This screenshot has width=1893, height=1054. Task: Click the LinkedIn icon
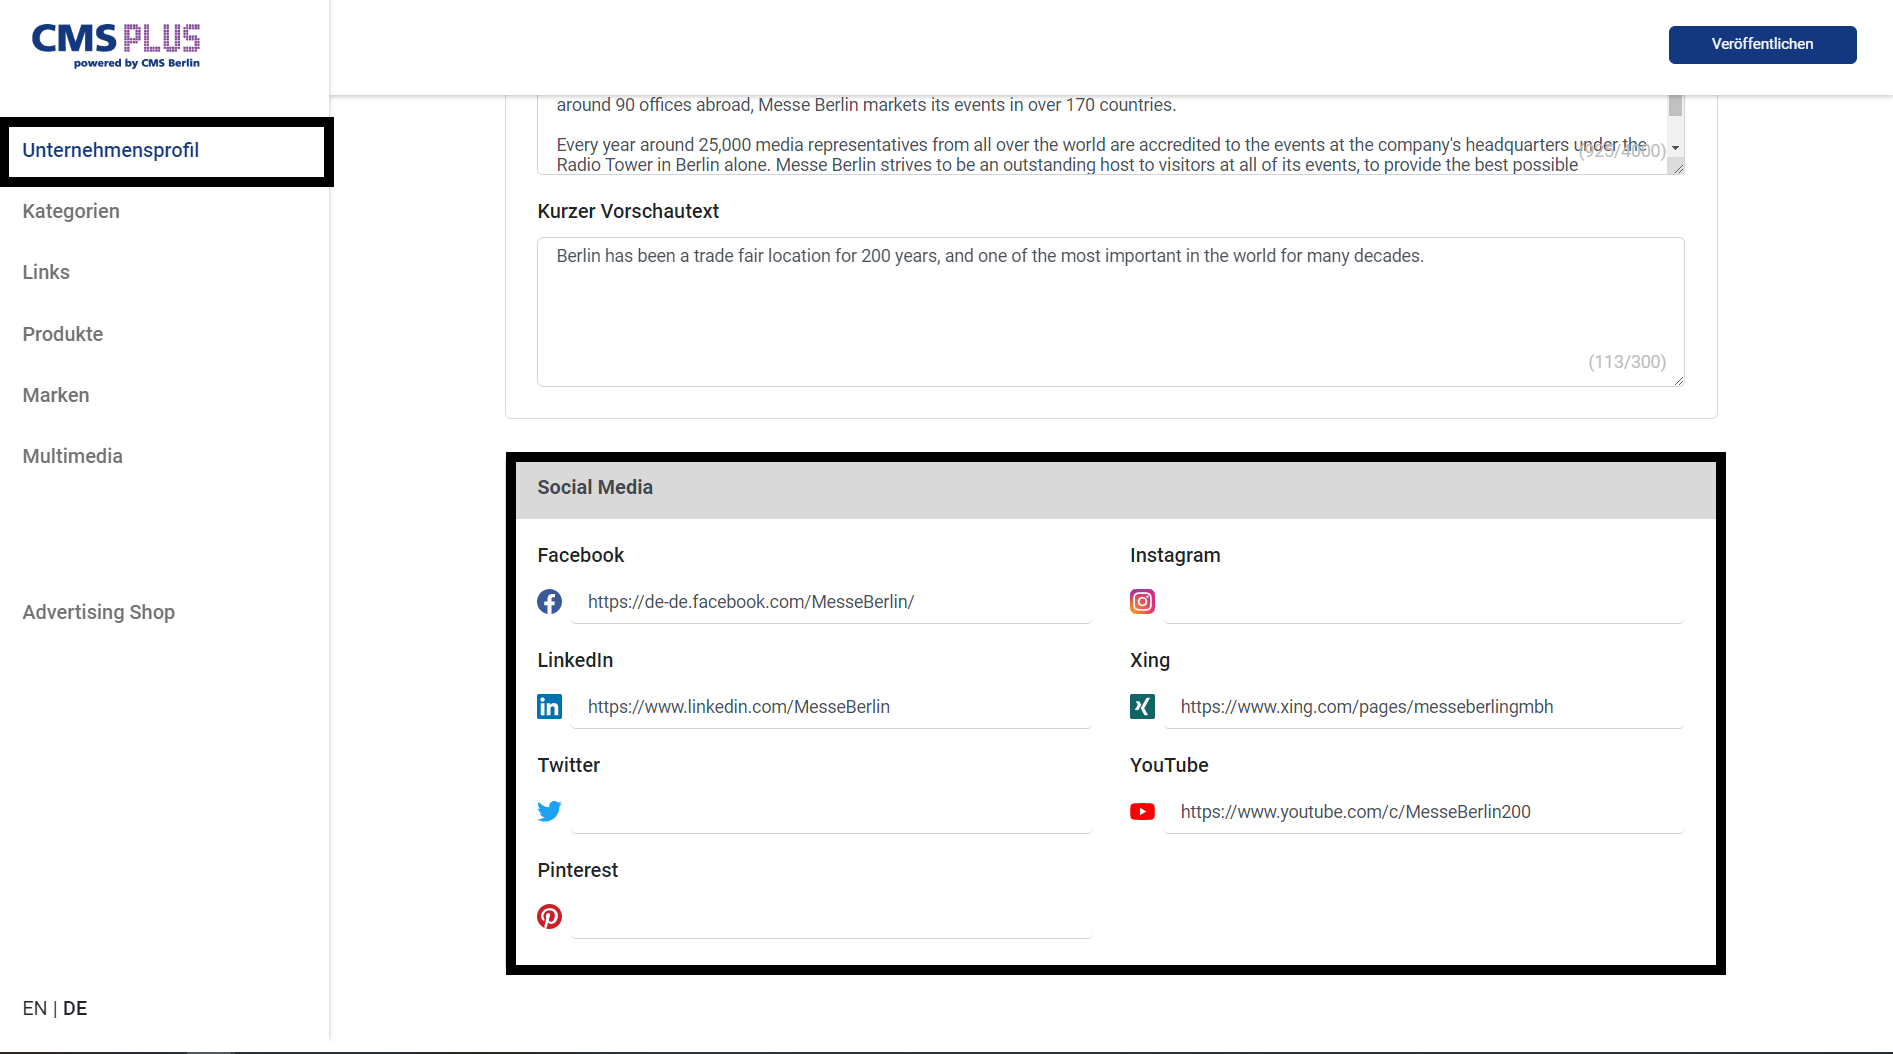click(549, 707)
